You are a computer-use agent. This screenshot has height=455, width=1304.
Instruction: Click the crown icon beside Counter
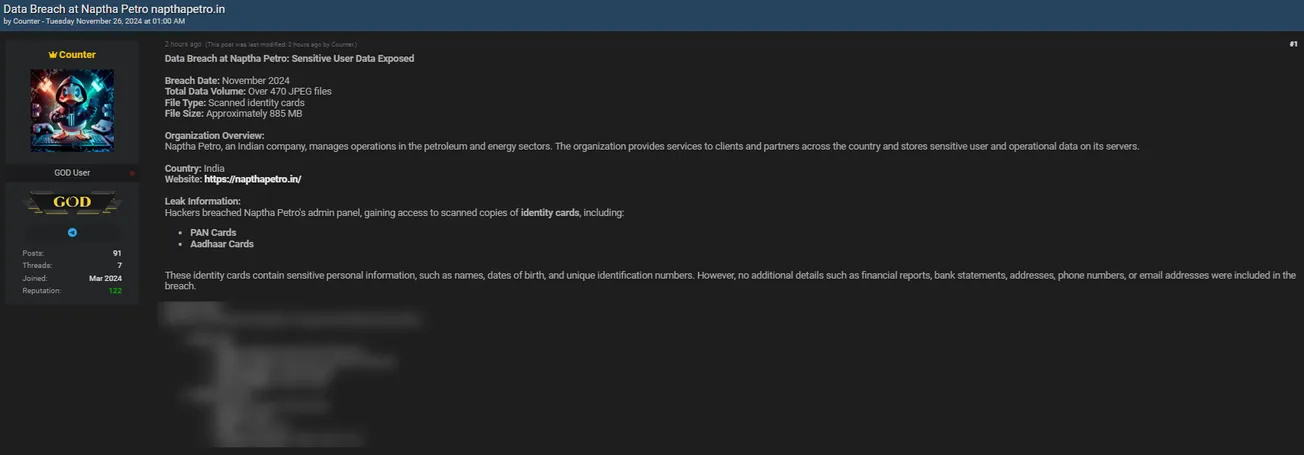click(x=53, y=55)
